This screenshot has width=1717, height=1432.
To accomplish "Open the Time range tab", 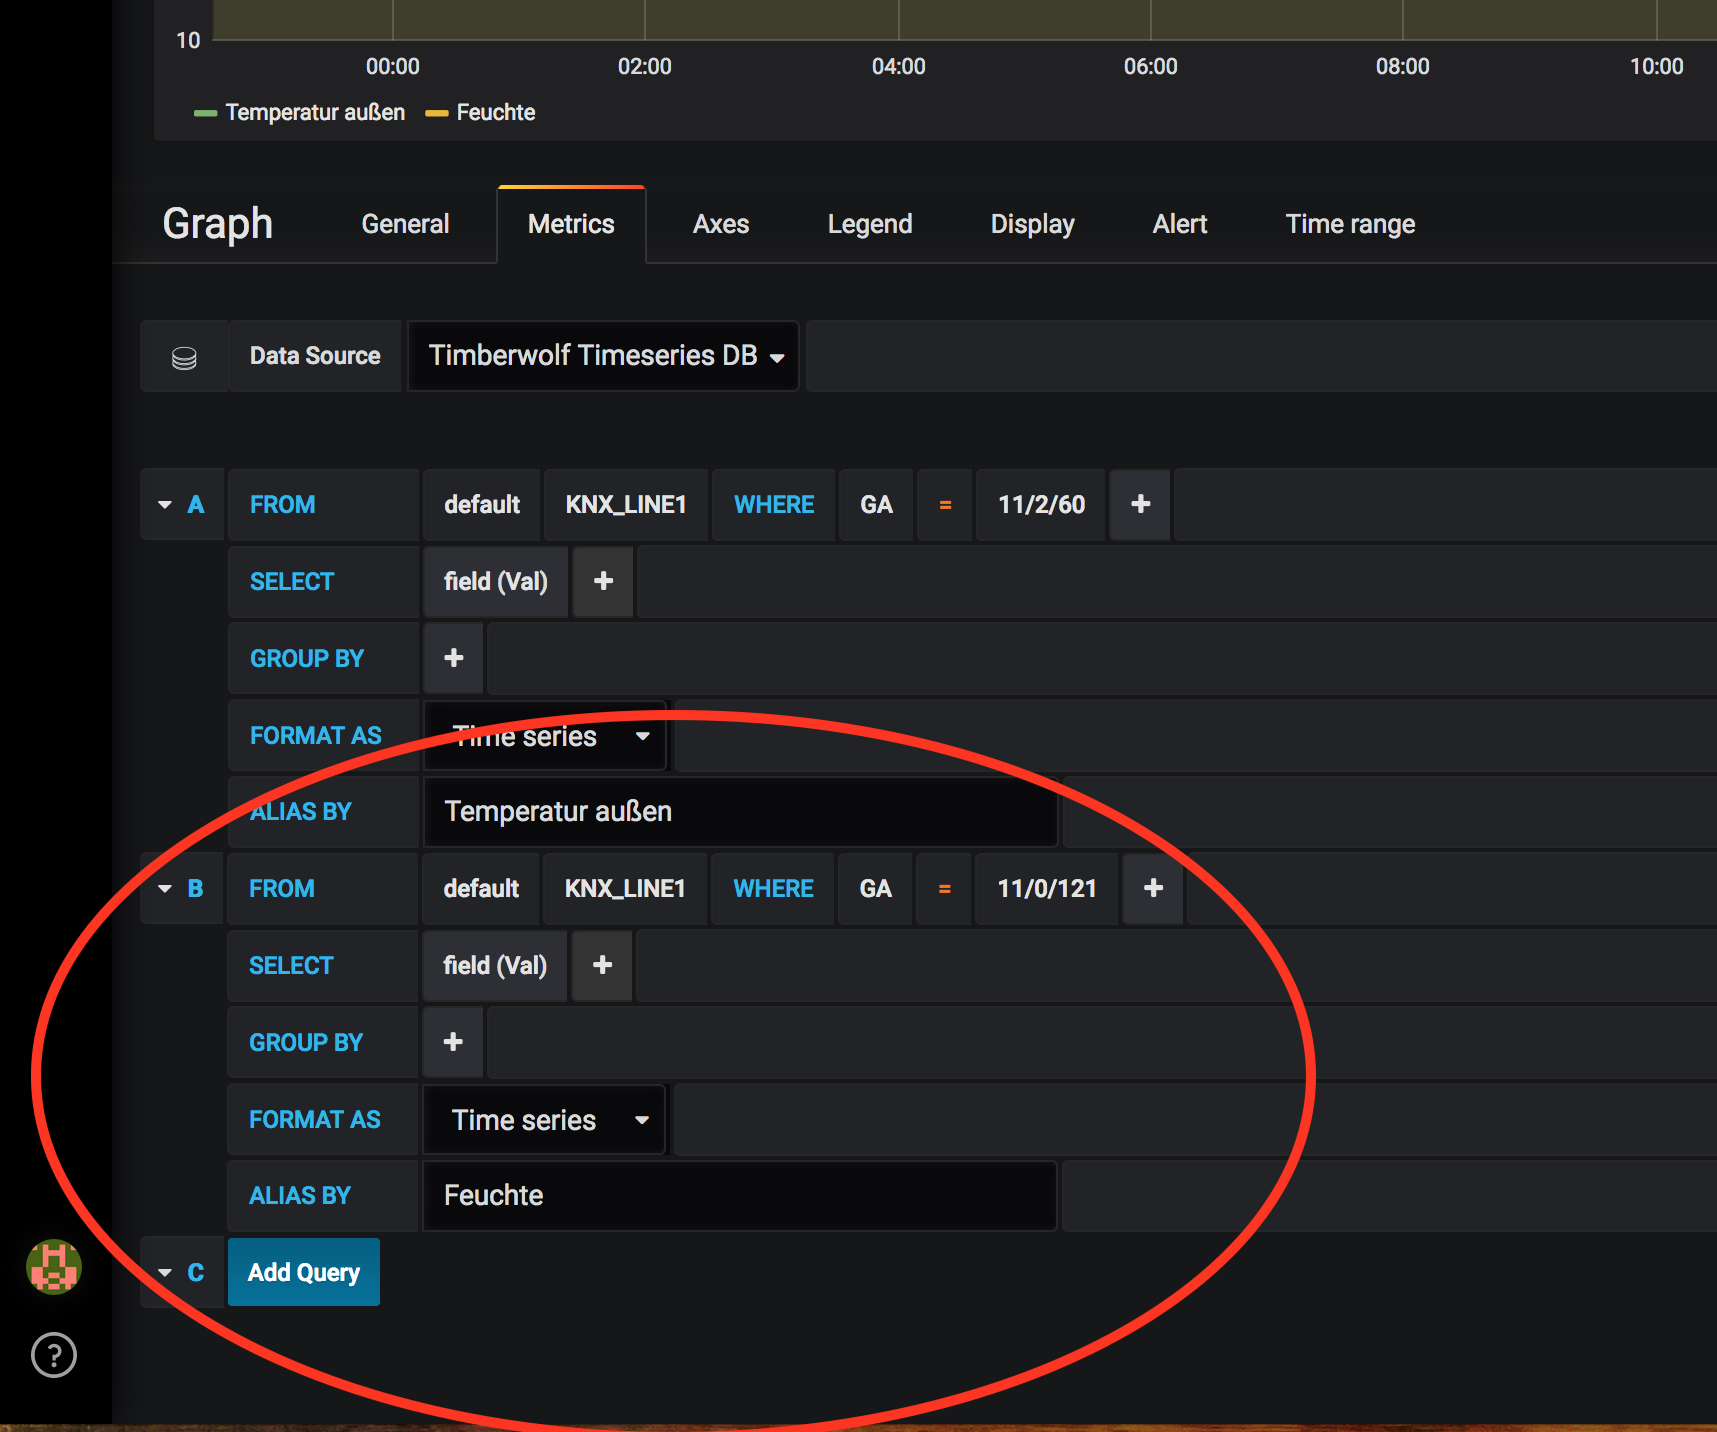I will pyautogui.click(x=1350, y=224).
